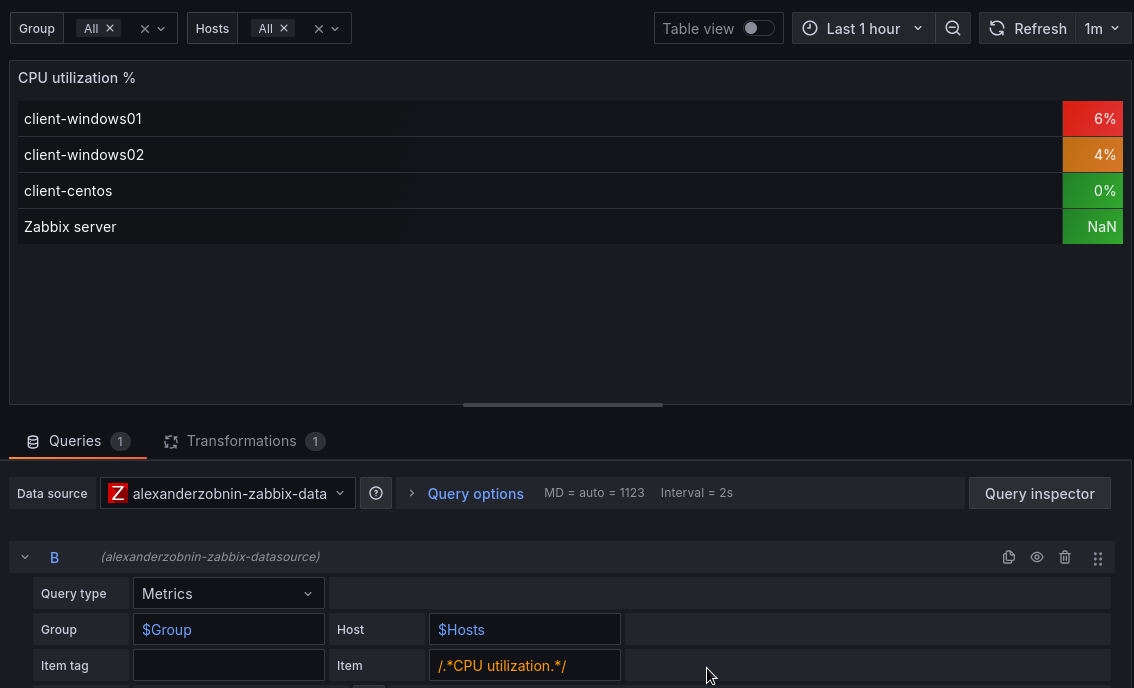
Task: Open the Last 1 hour time picker
Action: click(x=863, y=28)
